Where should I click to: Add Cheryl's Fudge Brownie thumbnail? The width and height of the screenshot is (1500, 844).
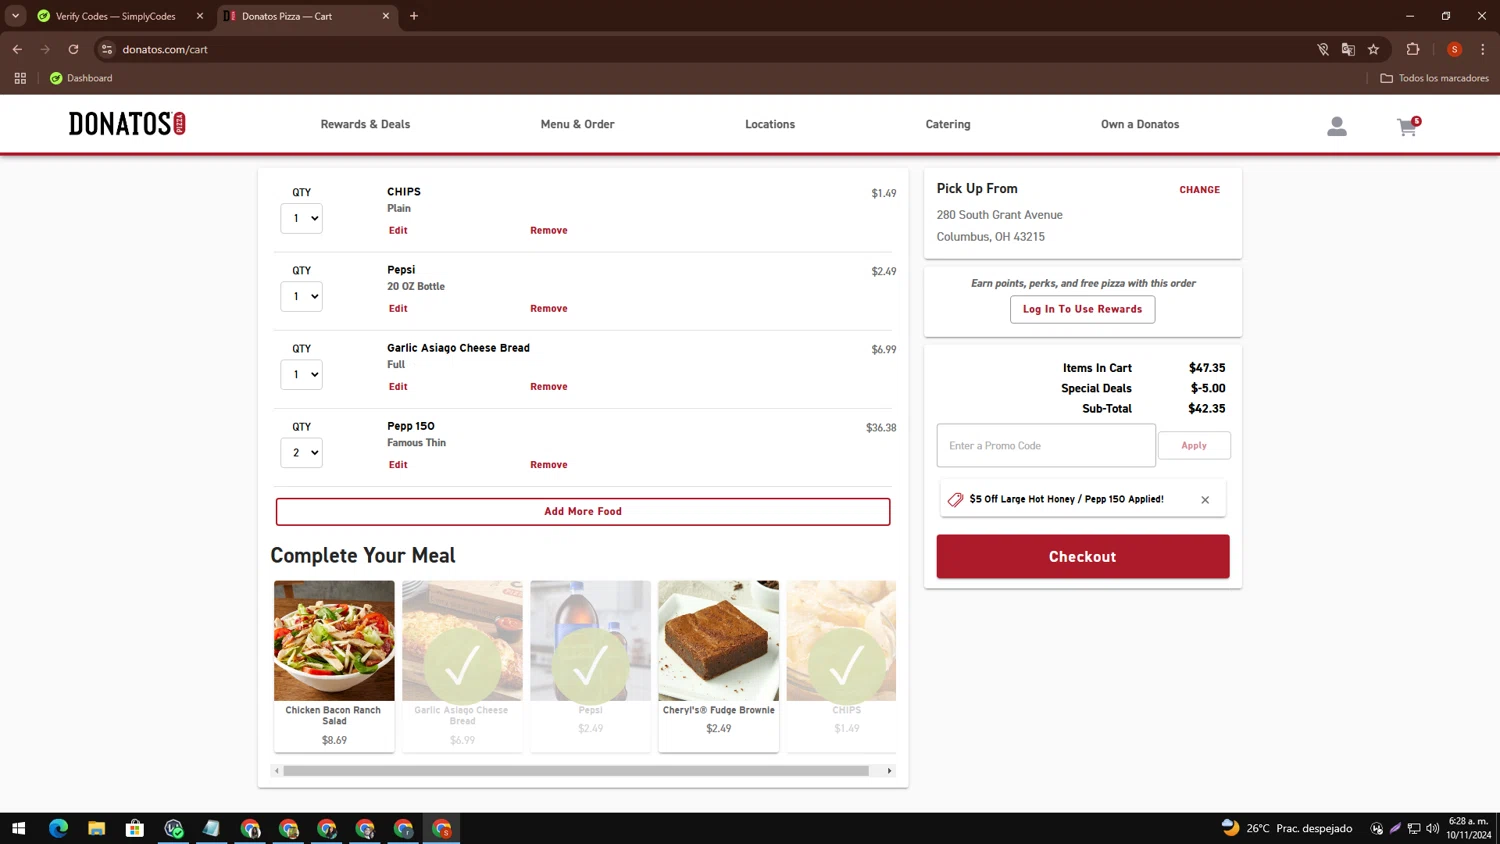[718, 640]
